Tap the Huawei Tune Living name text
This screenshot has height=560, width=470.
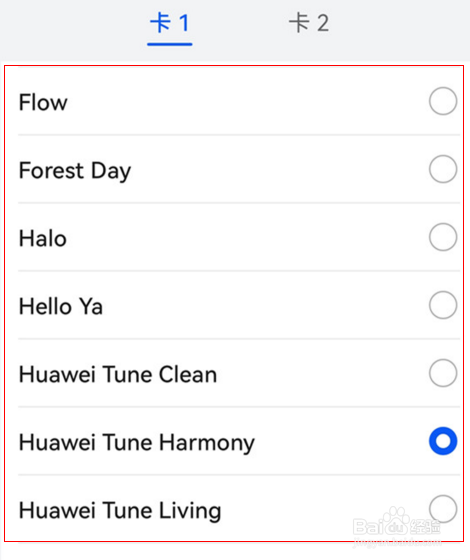(120, 511)
